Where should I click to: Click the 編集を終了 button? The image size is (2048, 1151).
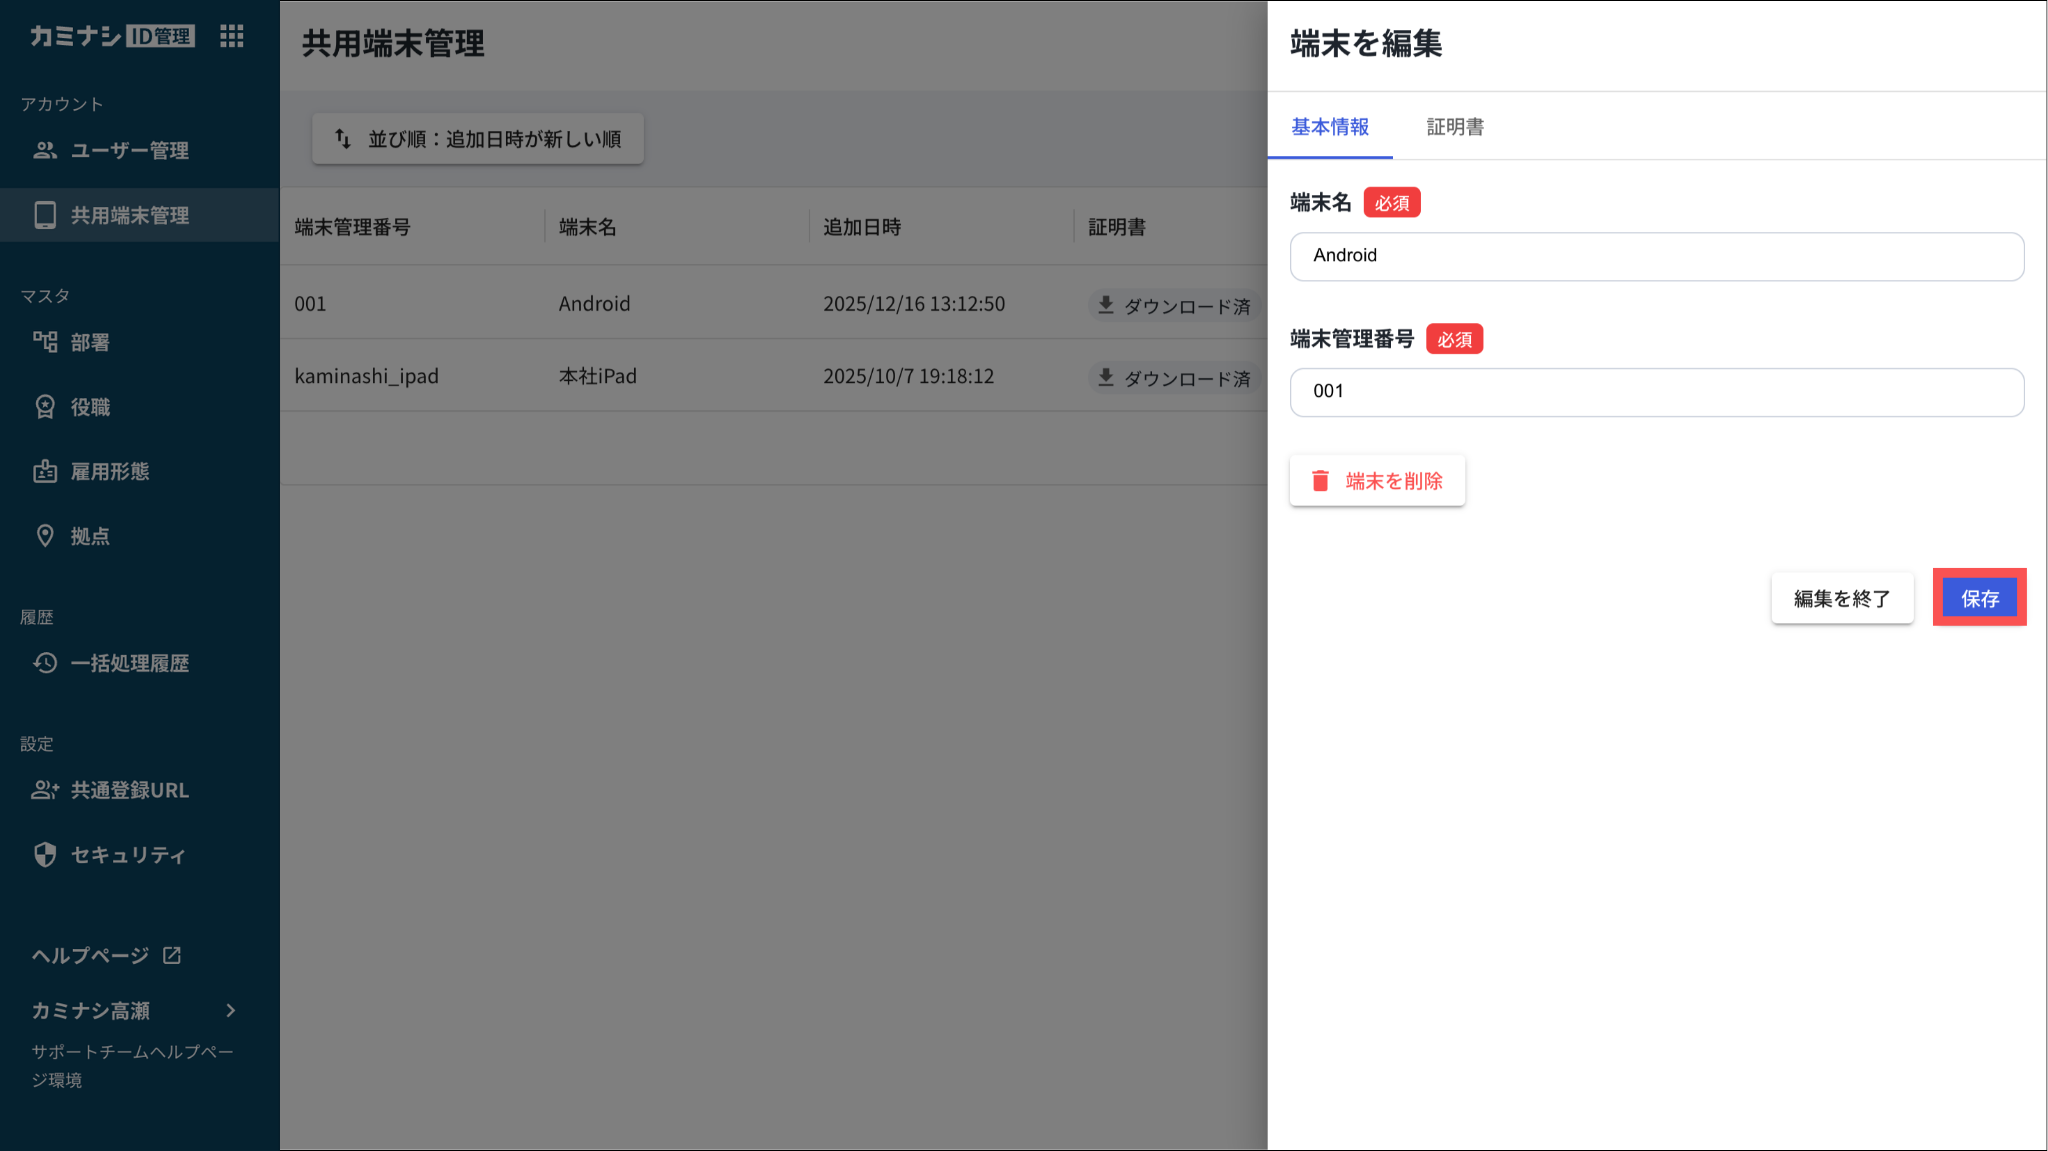(1841, 598)
